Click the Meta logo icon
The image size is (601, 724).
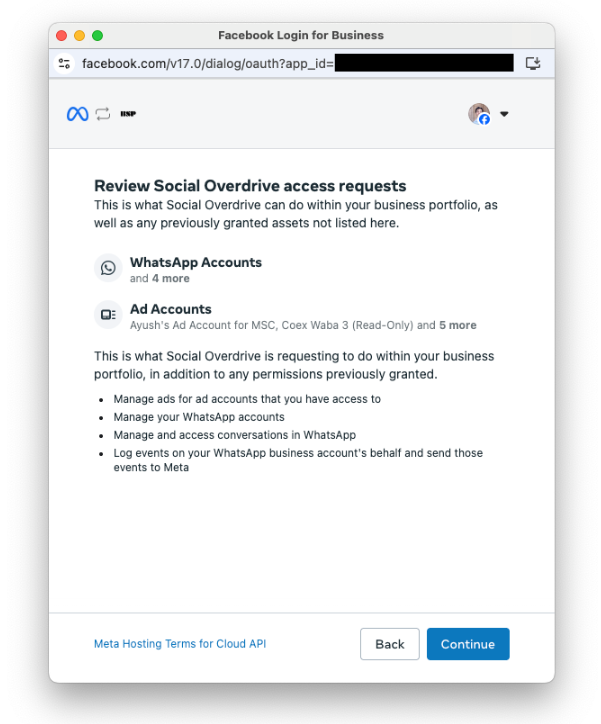tap(78, 114)
